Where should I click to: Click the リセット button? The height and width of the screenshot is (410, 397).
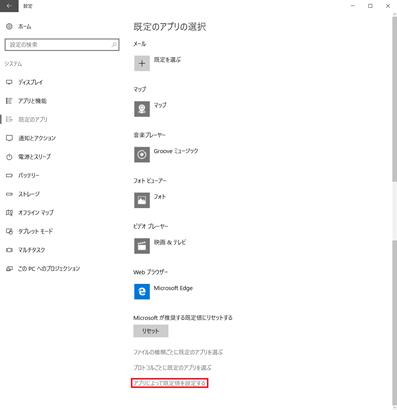pos(151,331)
